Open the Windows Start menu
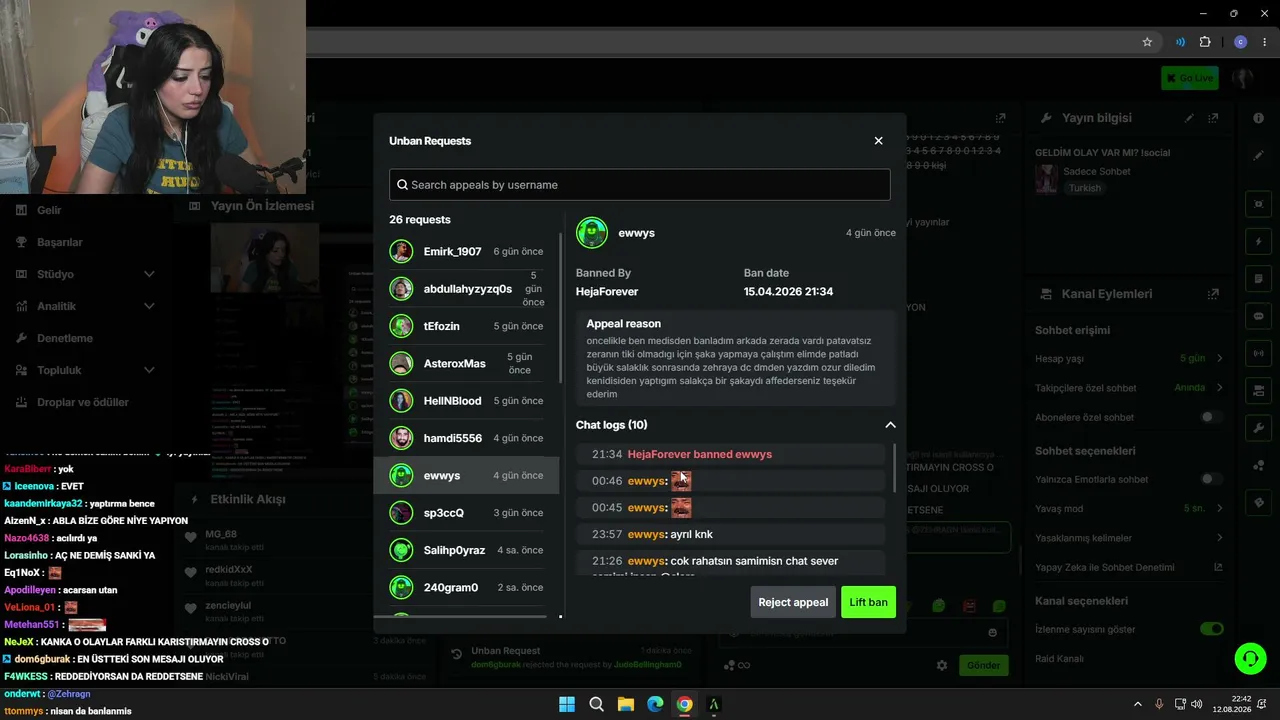1280x720 pixels. (567, 704)
